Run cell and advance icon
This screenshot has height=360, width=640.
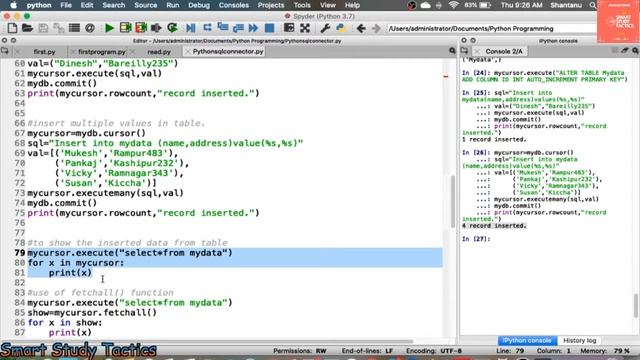point(141,28)
